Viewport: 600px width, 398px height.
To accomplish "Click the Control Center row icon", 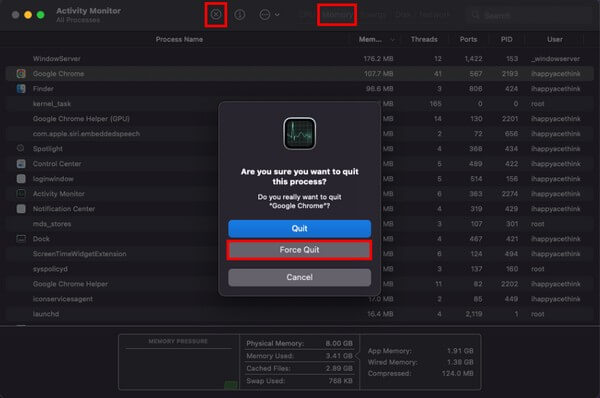I will coord(21,163).
